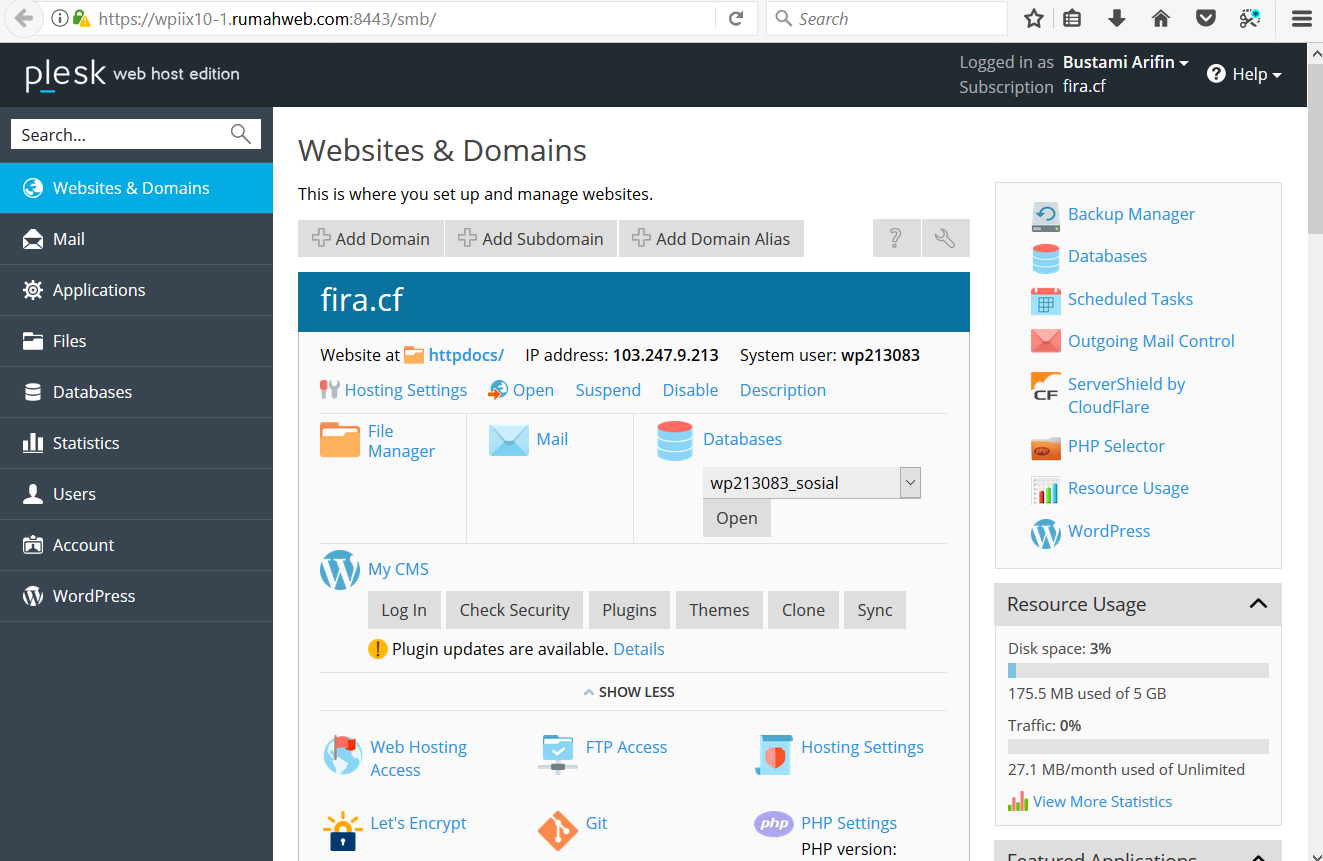Open the Backup Manager icon
1323x861 pixels.
pos(1045,216)
